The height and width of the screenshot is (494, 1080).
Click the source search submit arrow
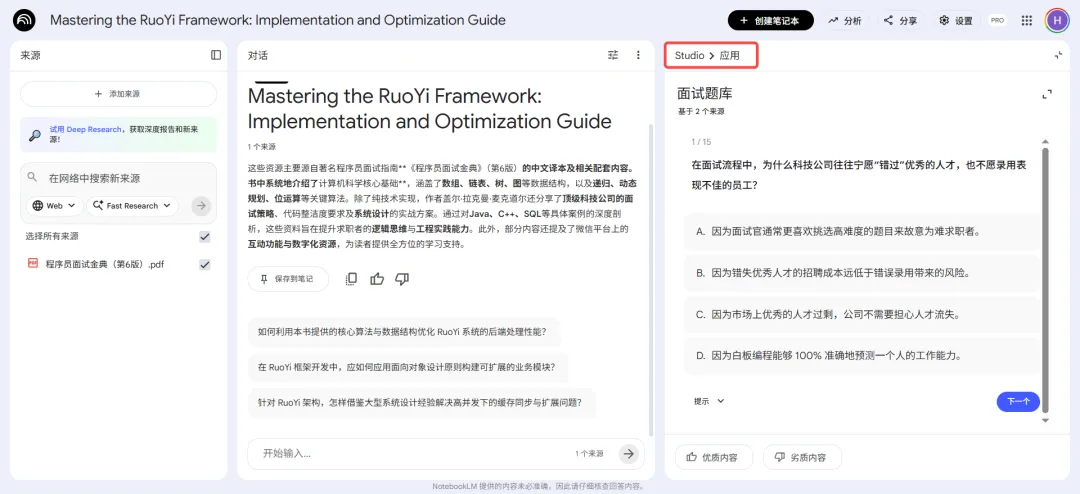201,205
